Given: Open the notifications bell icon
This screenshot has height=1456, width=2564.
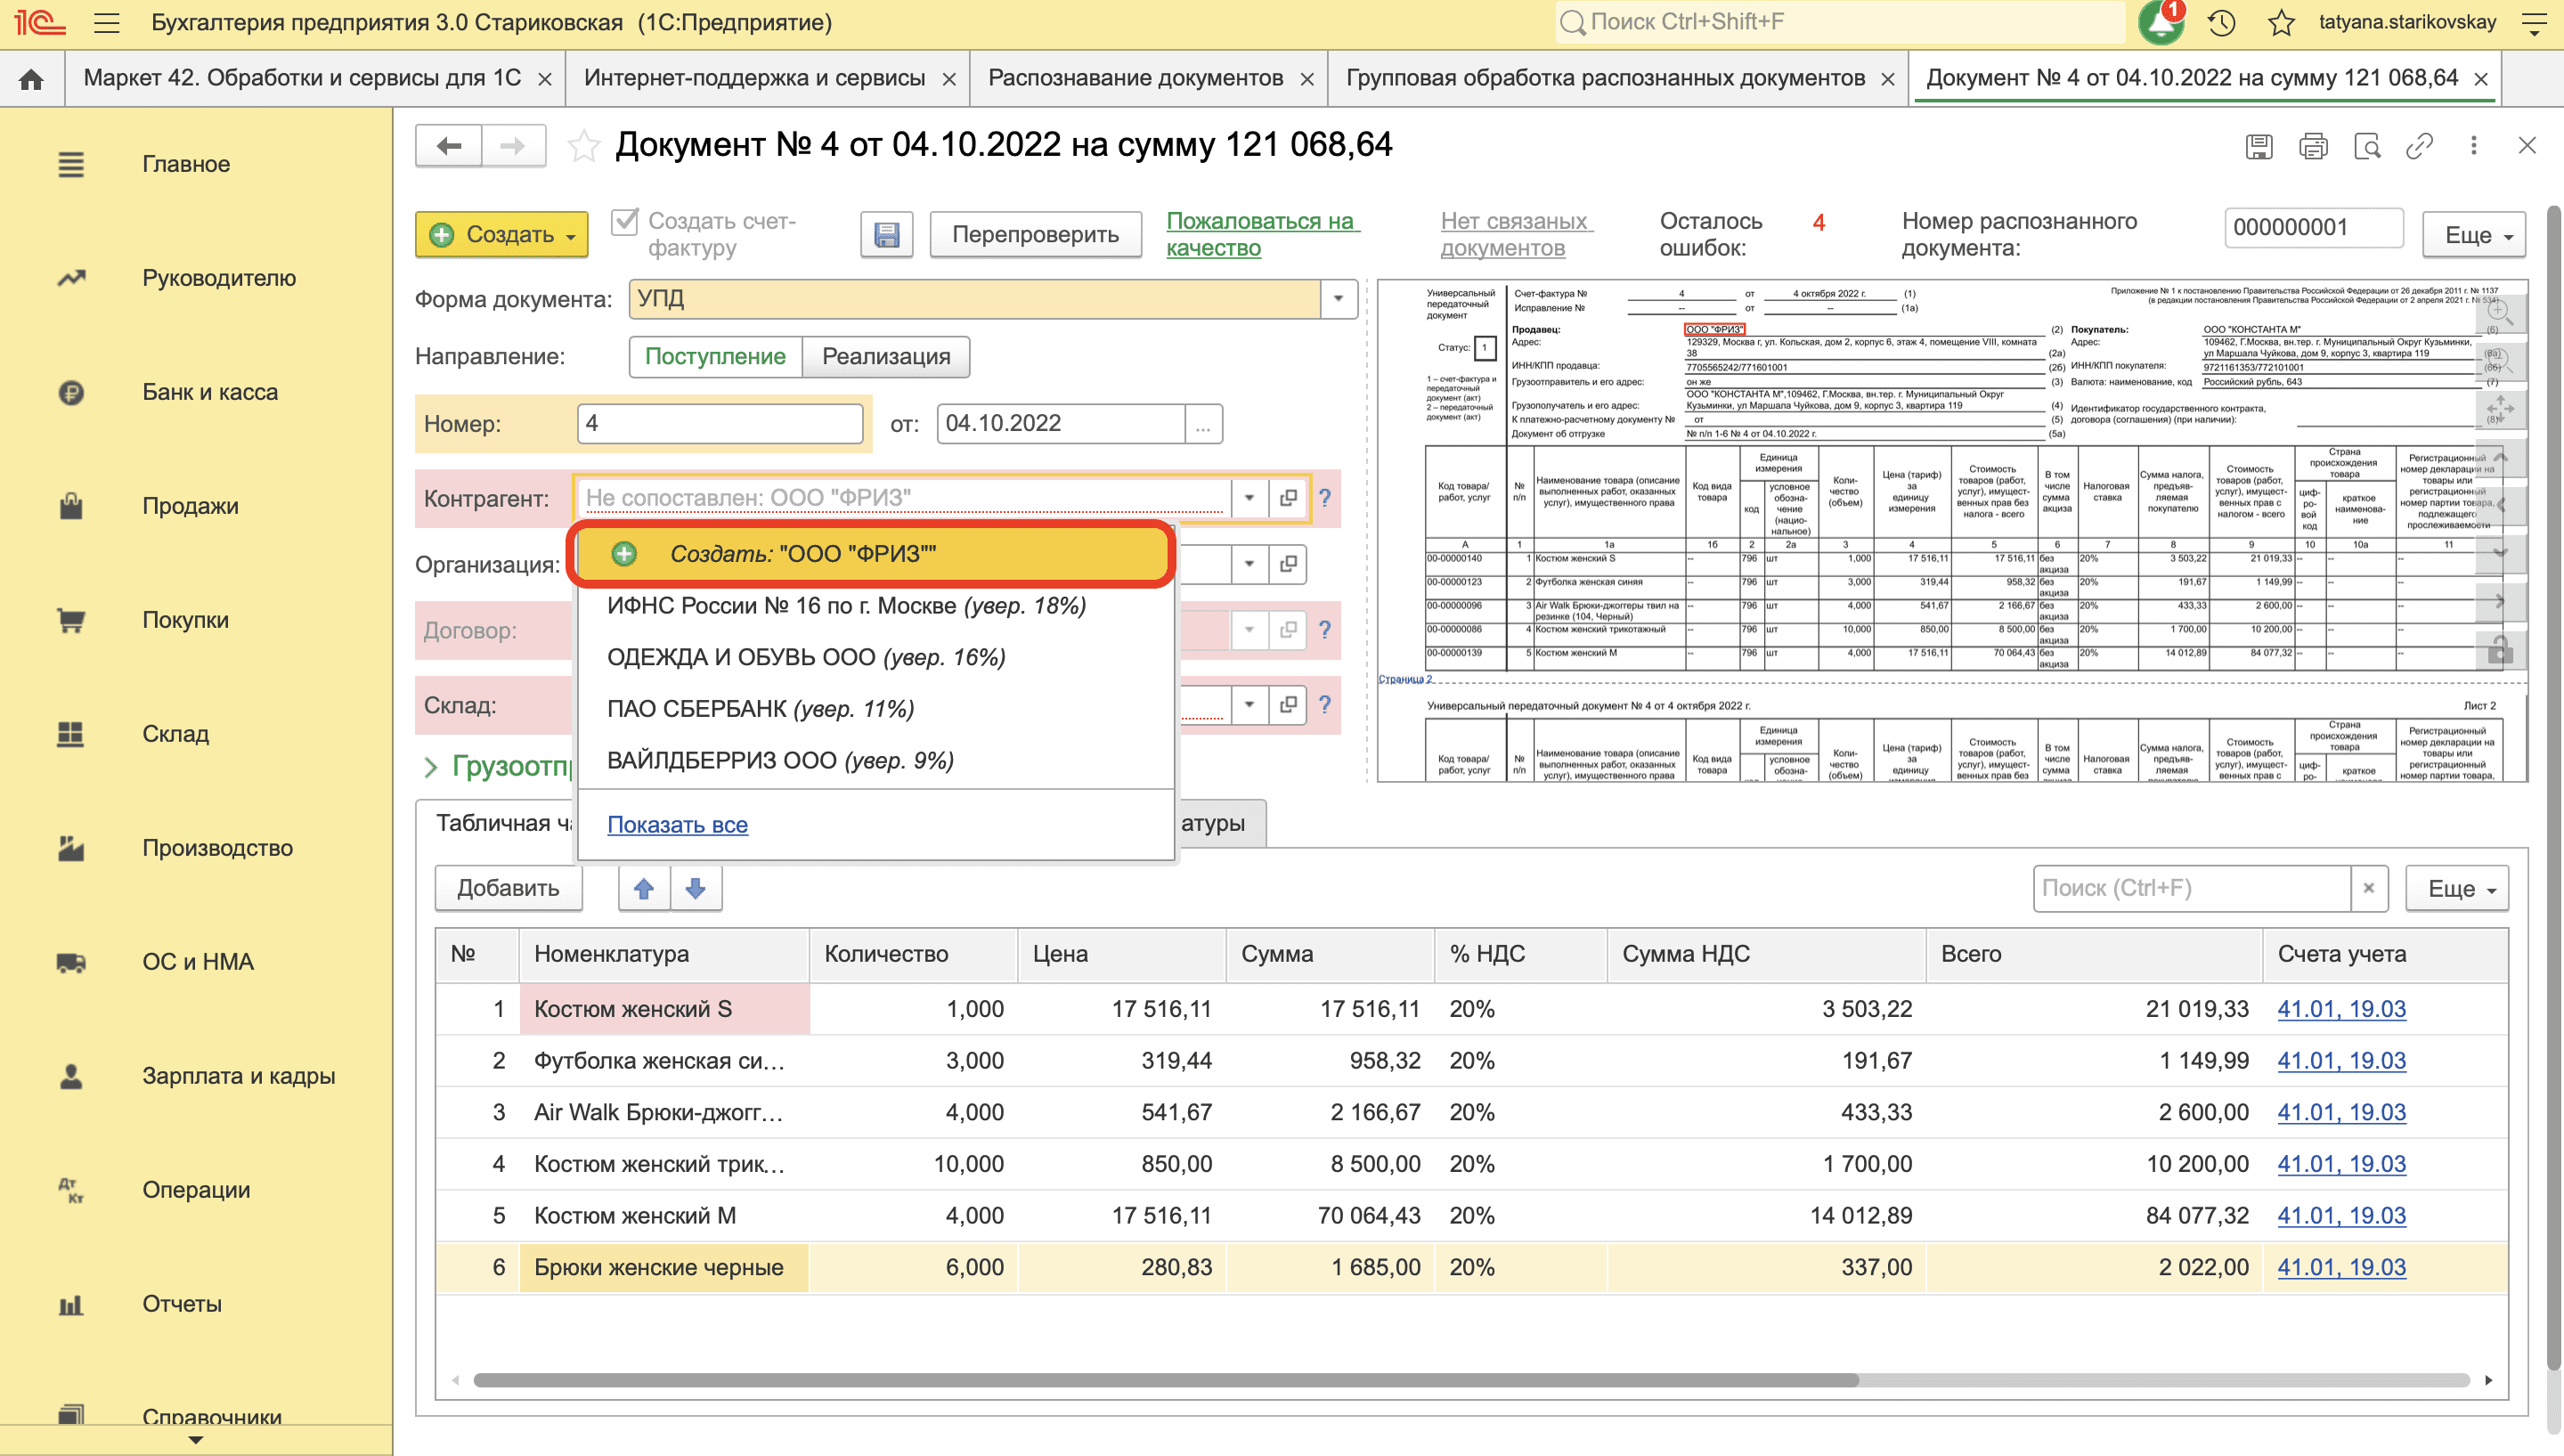Looking at the screenshot, I should coord(2160,22).
